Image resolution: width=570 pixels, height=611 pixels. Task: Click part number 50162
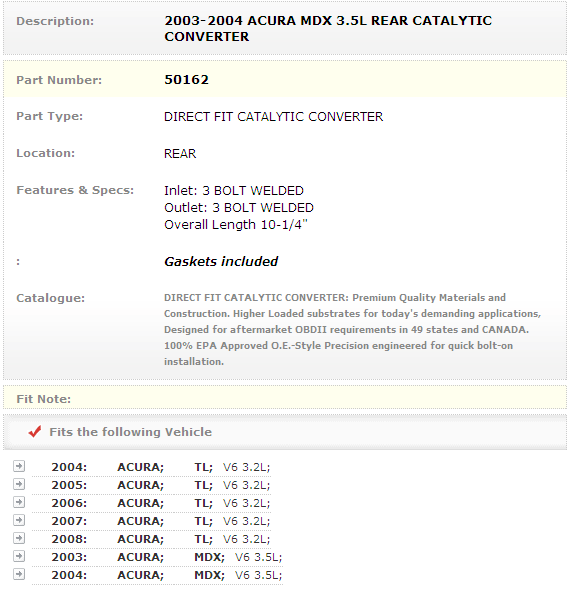[187, 79]
